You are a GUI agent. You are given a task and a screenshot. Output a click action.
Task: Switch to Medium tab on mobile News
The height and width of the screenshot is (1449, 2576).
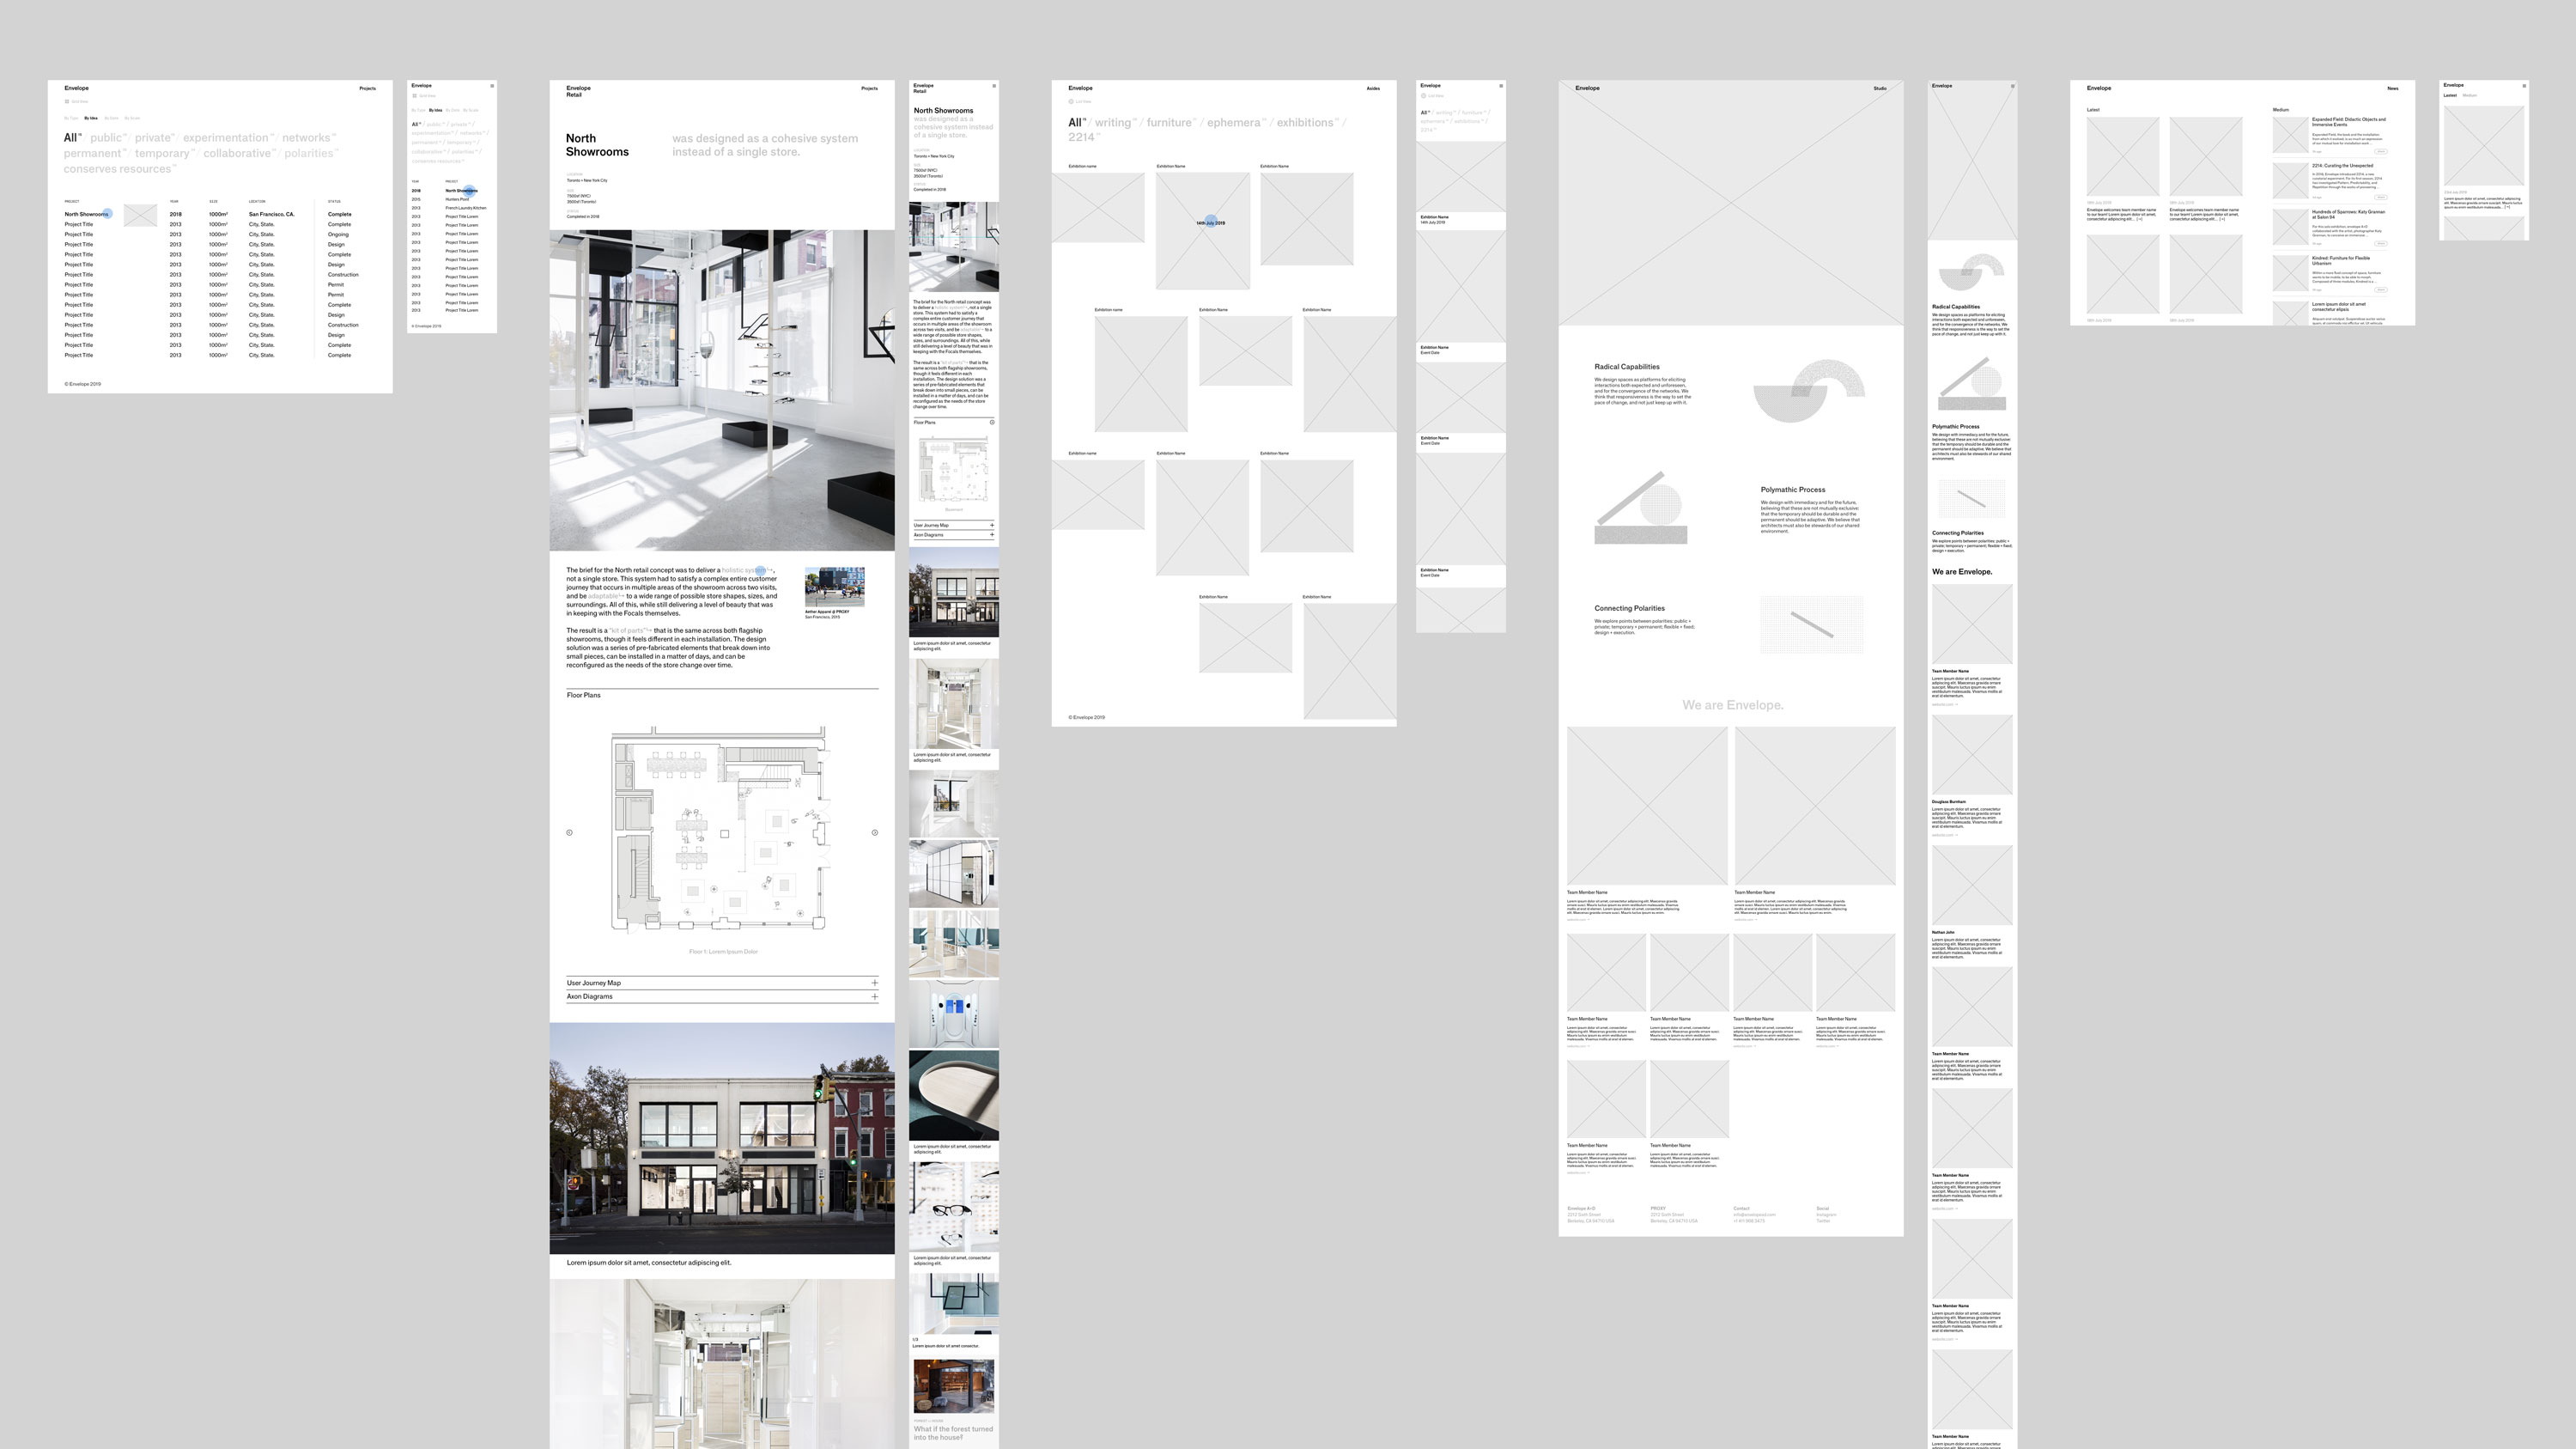point(2470,96)
